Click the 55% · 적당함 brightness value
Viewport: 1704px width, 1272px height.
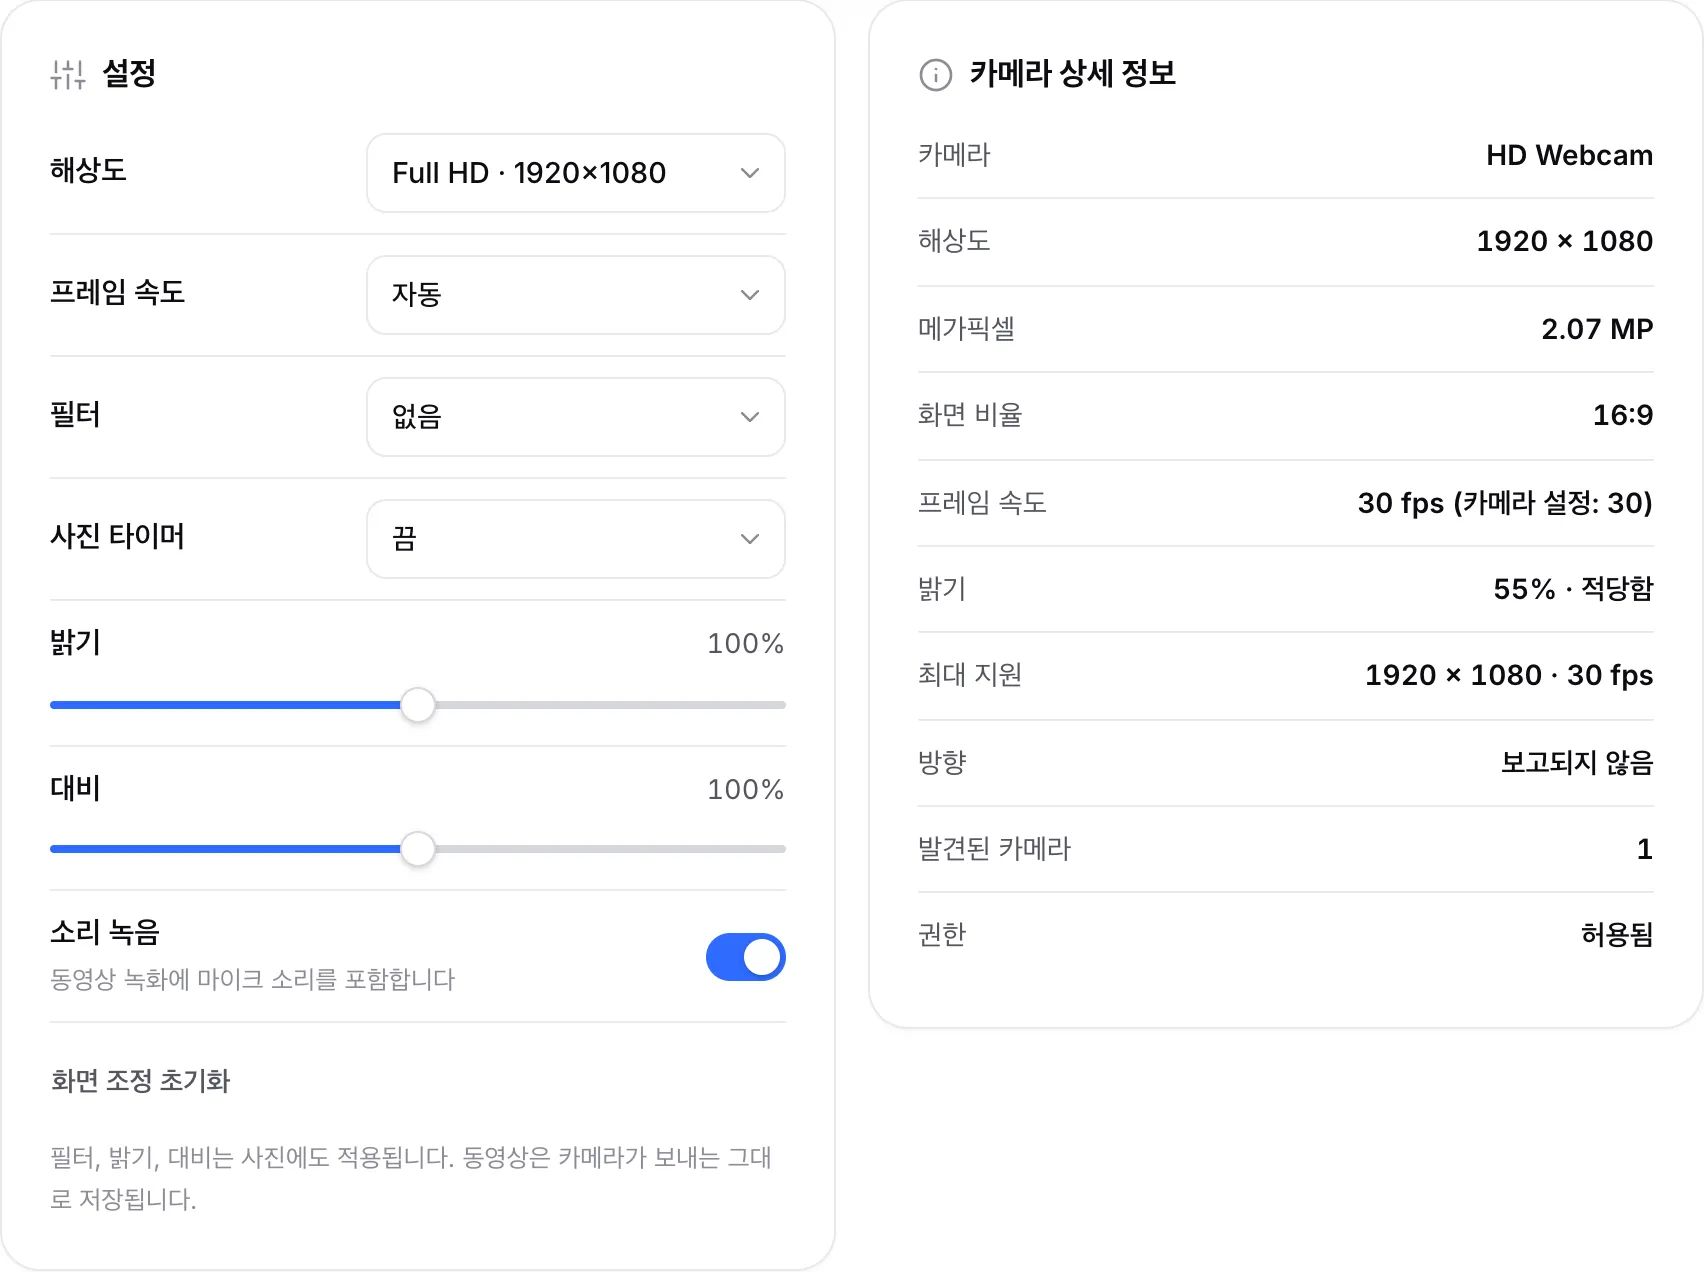1573,589
